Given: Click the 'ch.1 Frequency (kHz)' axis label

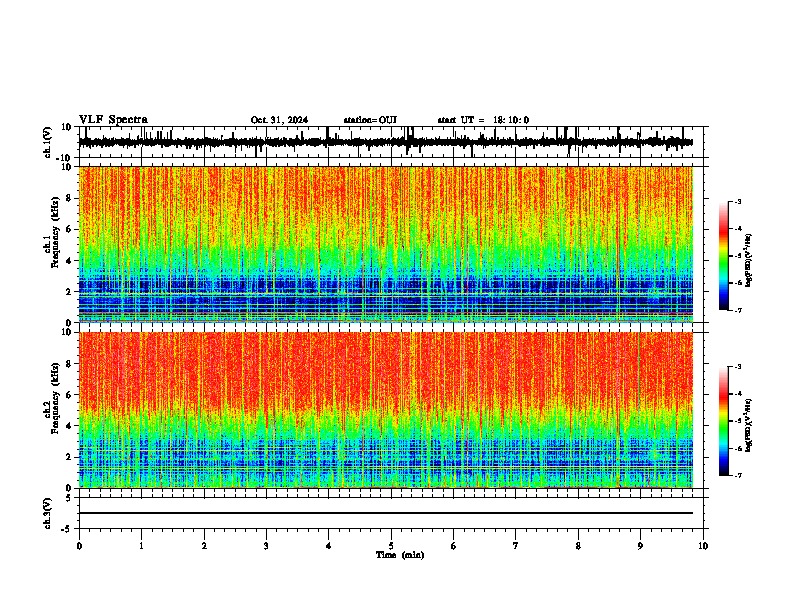Looking at the screenshot, I should tap(52, 234).
